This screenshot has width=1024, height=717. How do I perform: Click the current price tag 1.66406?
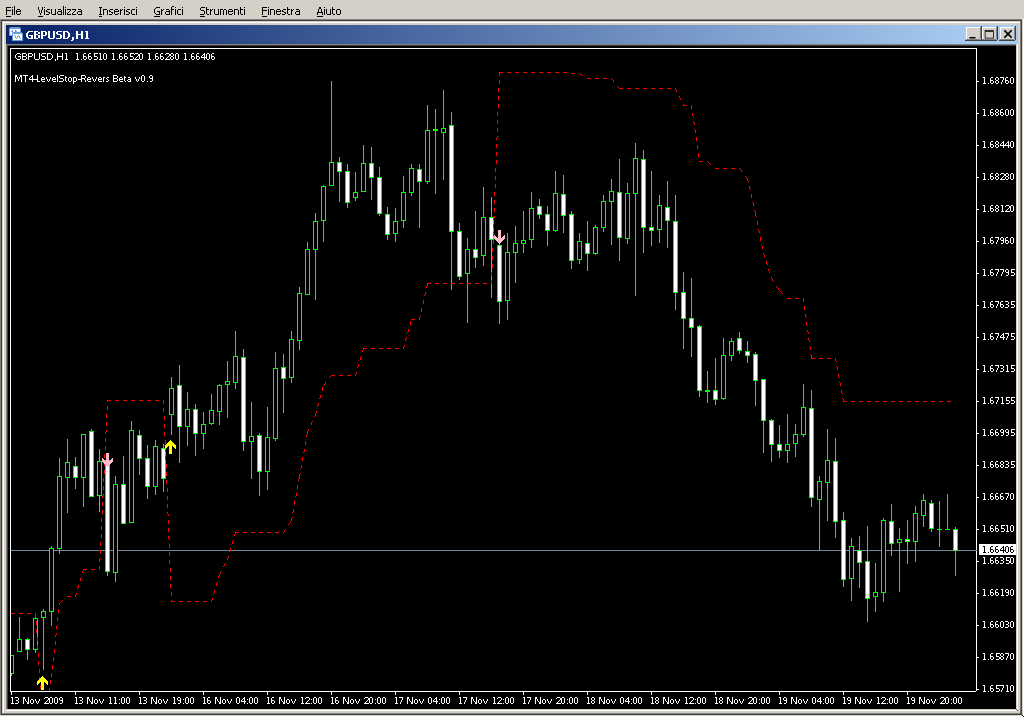pos(997,550)
